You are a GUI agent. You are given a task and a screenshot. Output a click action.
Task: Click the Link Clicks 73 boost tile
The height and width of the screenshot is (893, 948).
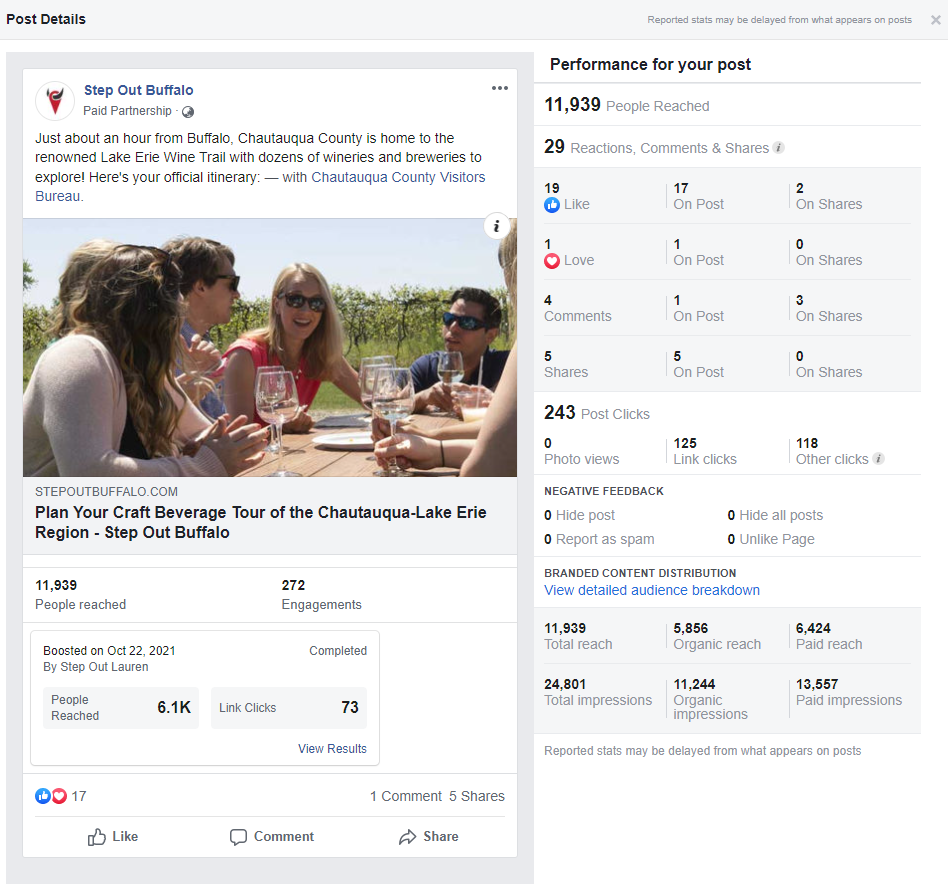289,707
